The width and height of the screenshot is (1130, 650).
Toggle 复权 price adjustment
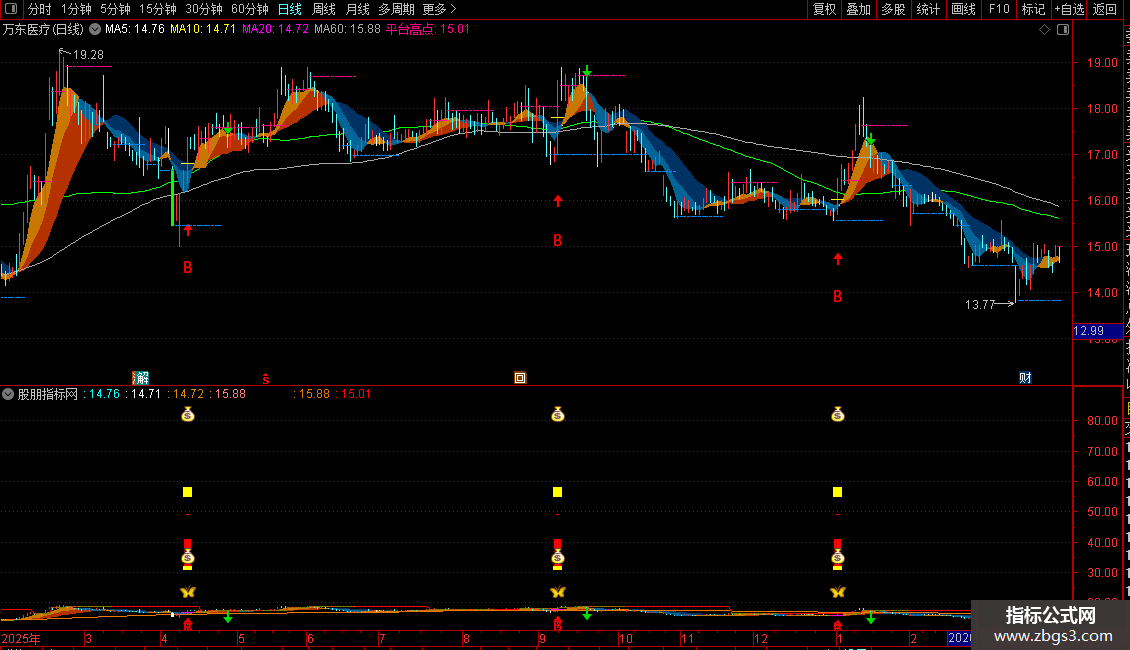(x=824, y=9)
